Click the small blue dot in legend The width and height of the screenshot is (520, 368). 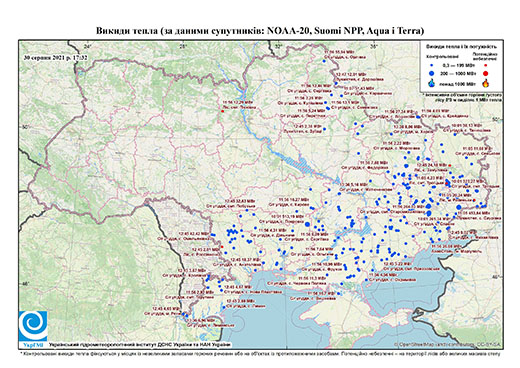pos(432,65)
